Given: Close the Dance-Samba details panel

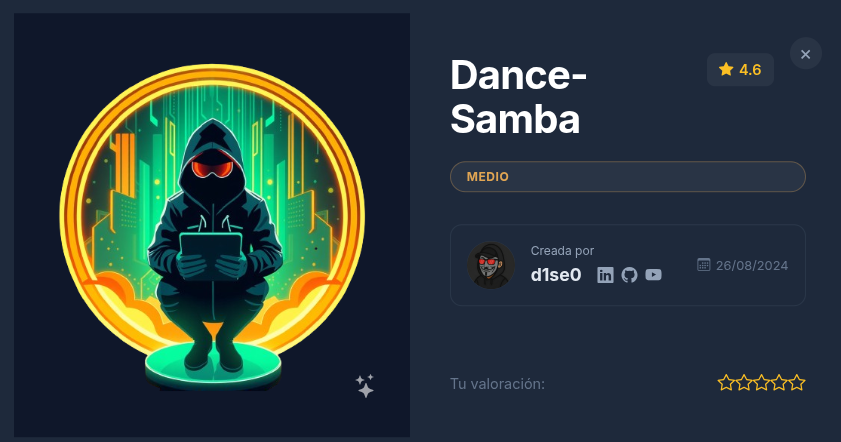Looking at the screenshot, I should pyautogui.click(x=806, y=54).
